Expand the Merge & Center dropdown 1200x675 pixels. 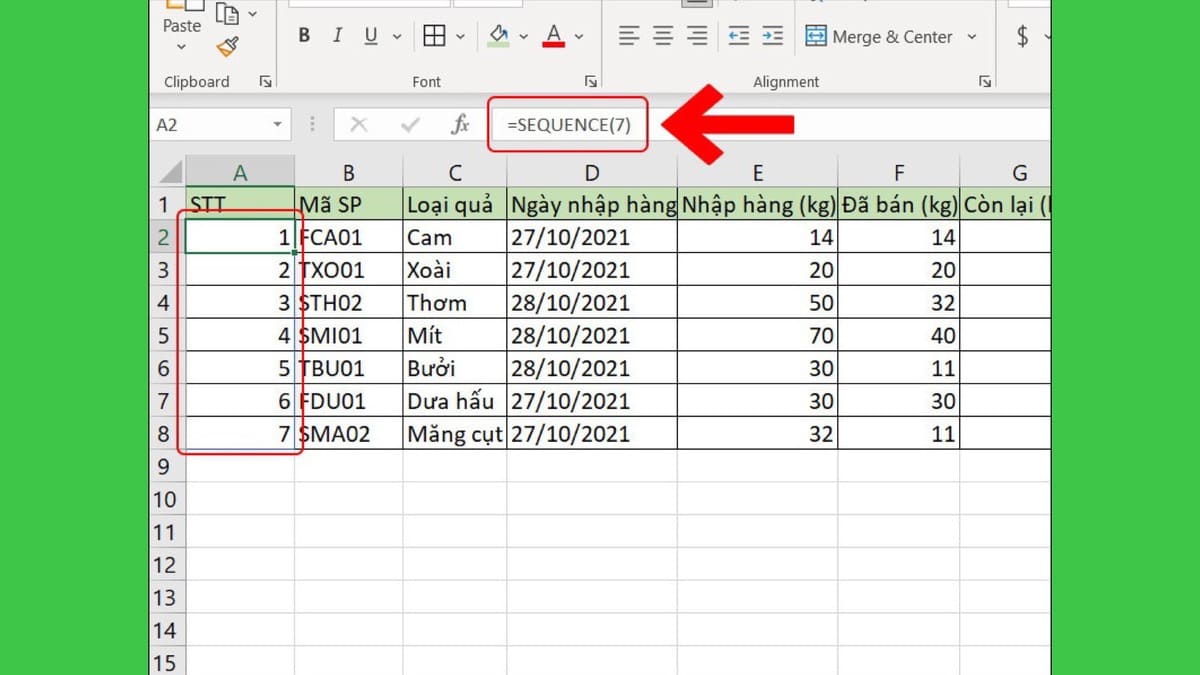[x=971, y=36]
